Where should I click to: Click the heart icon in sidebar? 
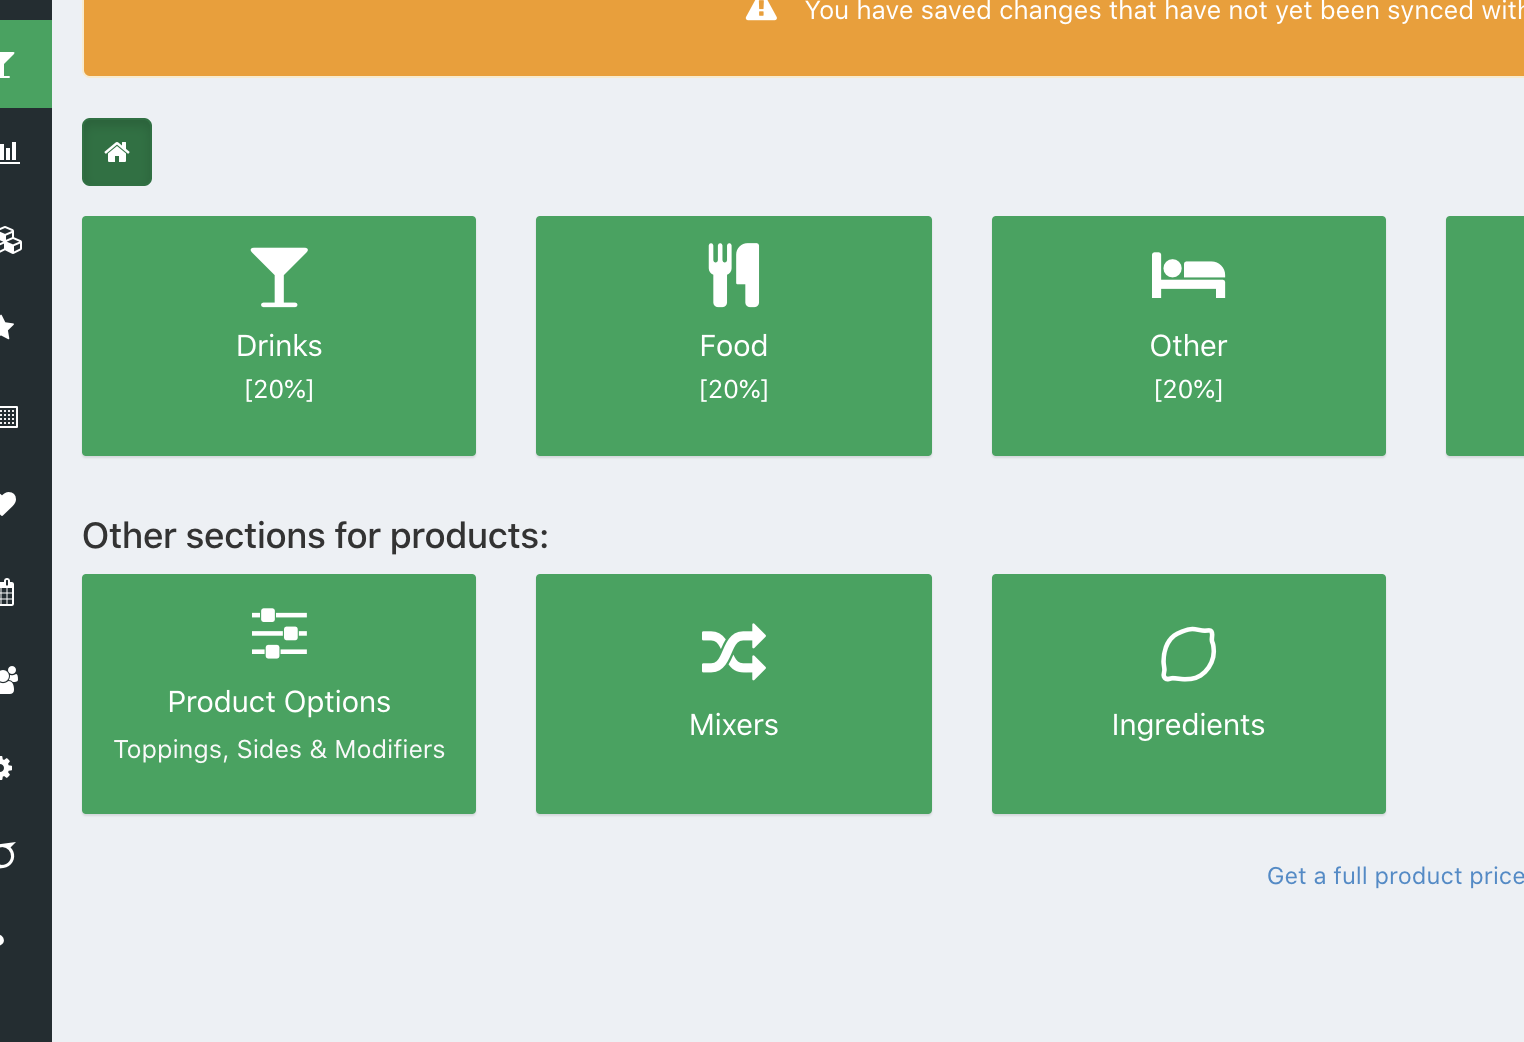click(8, 504)
